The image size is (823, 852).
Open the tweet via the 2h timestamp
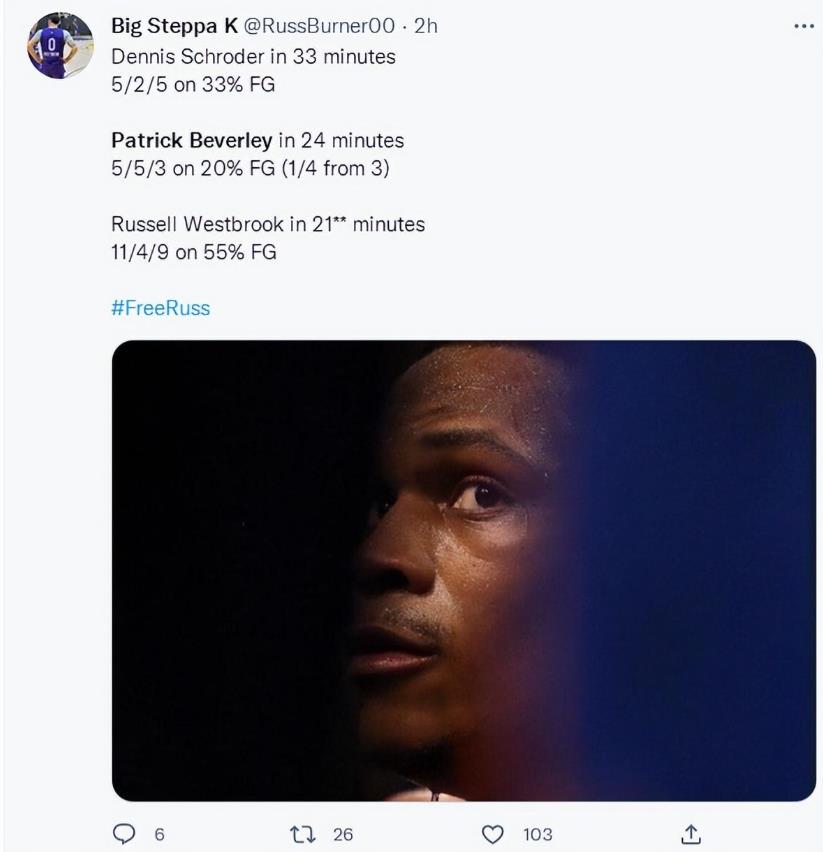[425, 27]
